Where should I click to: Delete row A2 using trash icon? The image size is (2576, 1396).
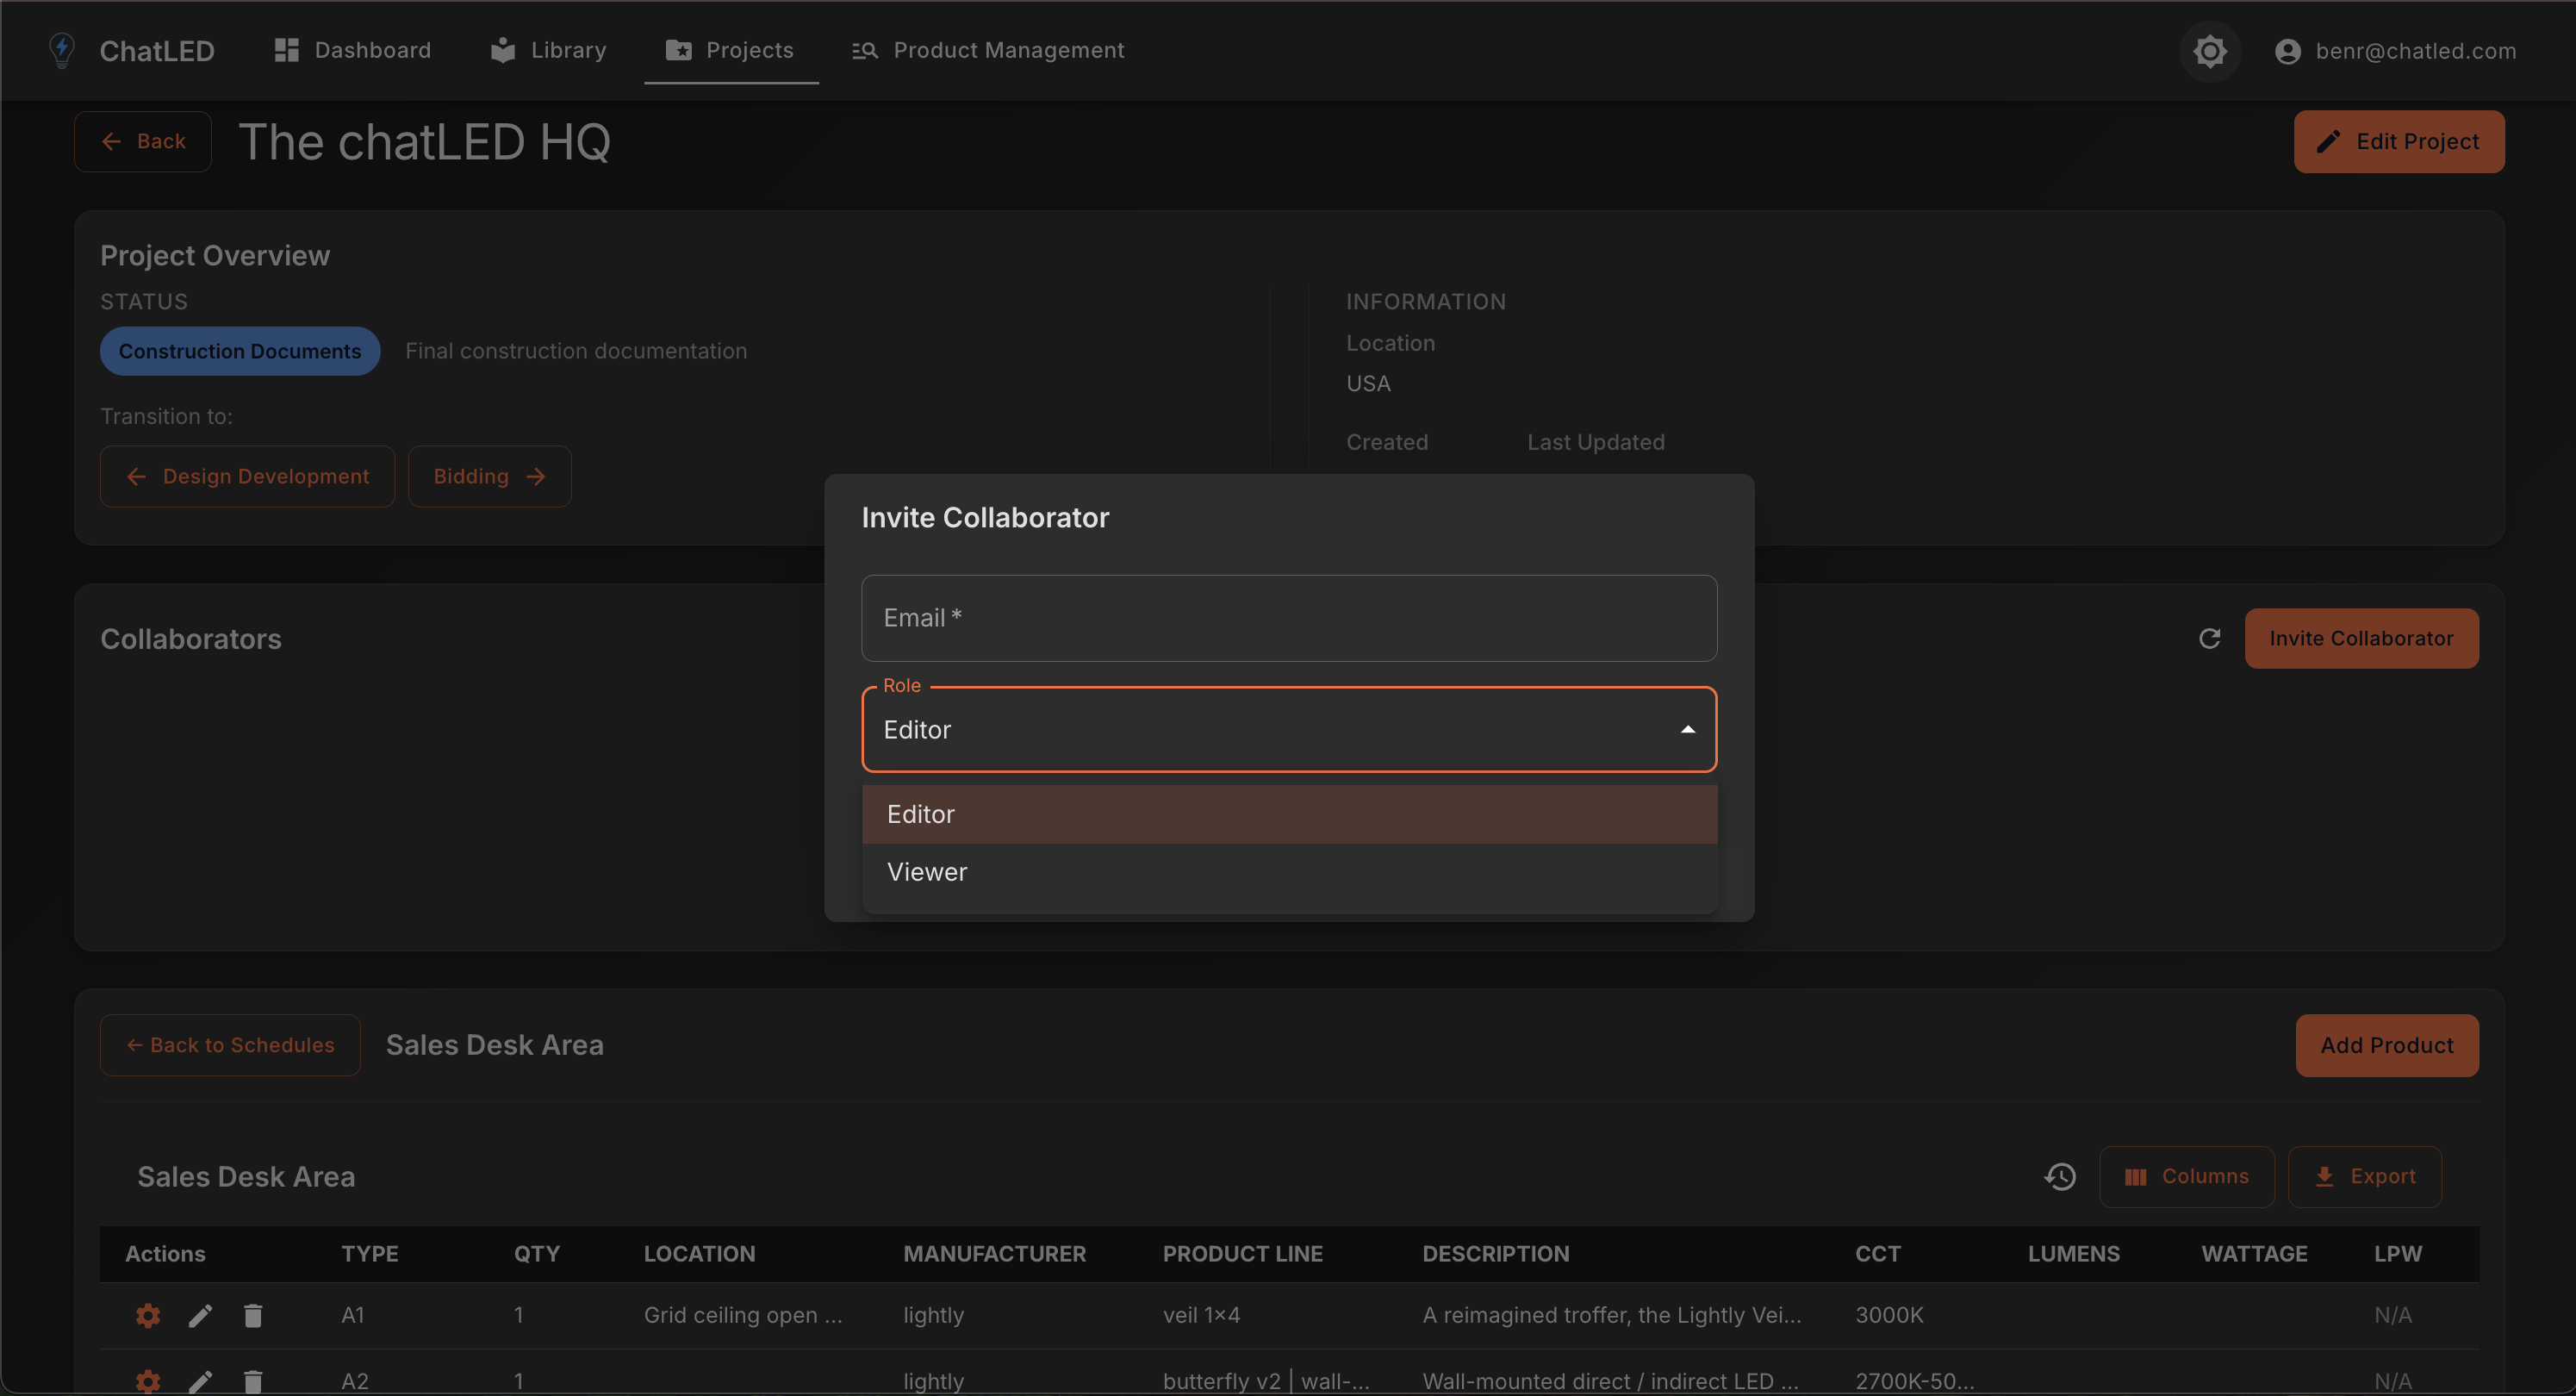pos(253,1381)
